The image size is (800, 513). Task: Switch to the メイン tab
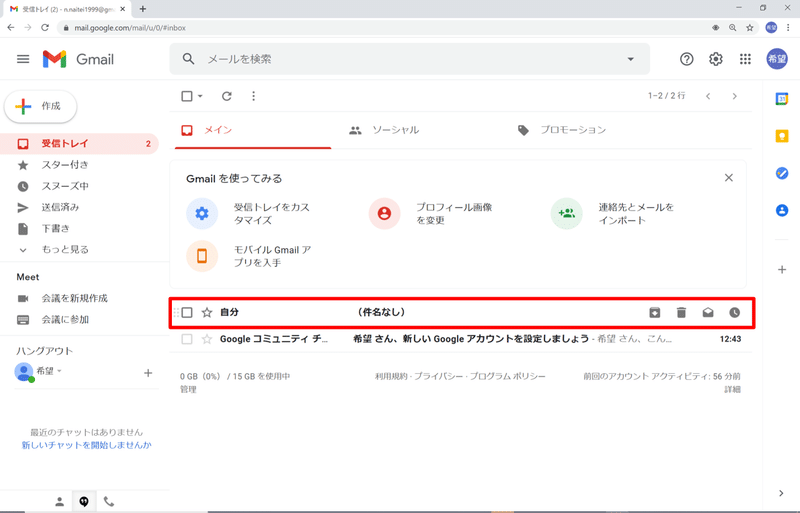click(x=253, y=130)
